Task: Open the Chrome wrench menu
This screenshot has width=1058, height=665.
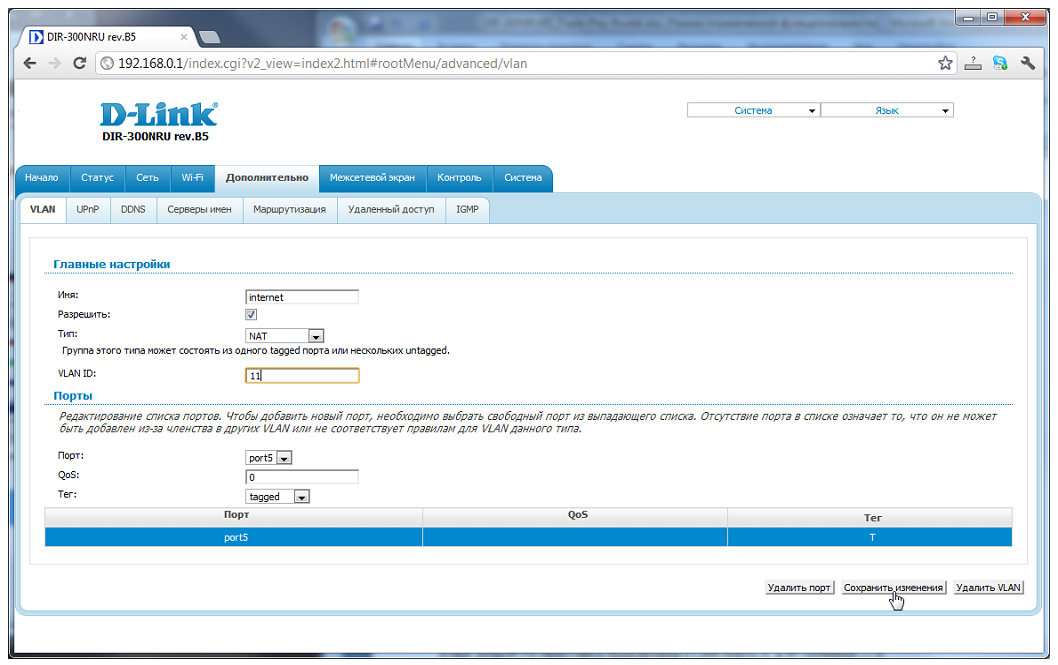Action: [x=1027, y=63]
